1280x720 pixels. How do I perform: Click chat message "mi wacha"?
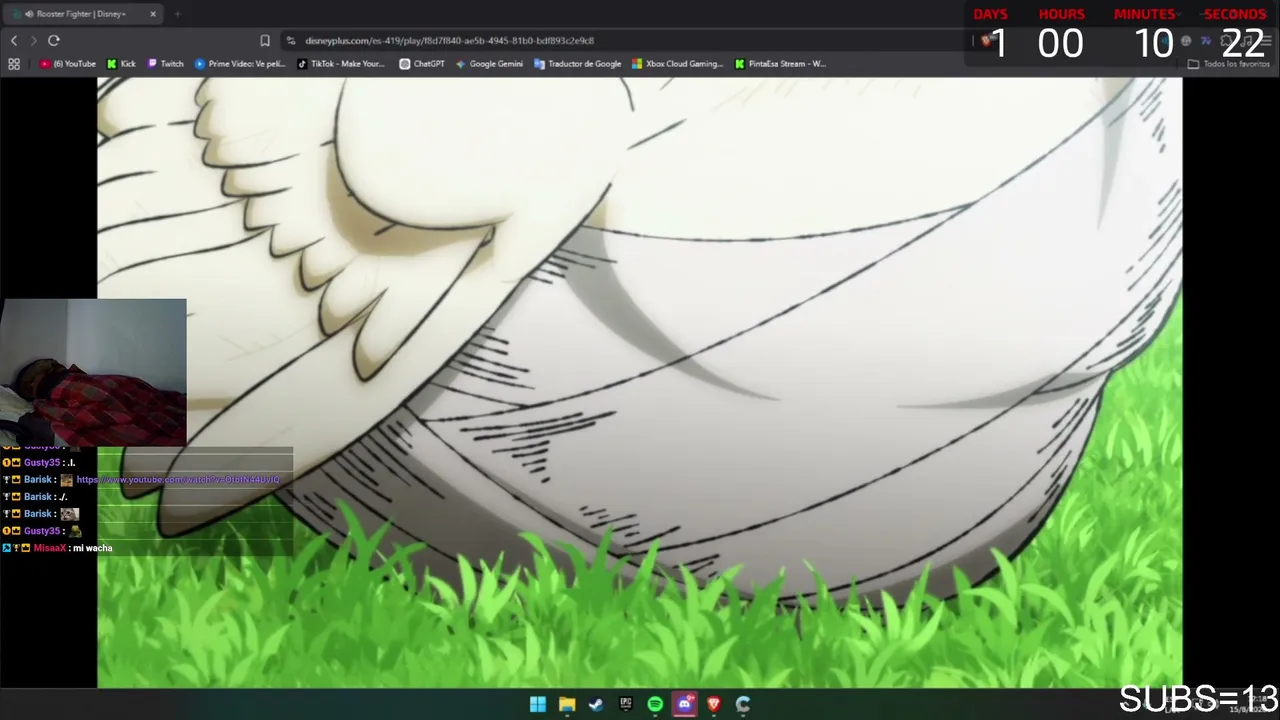92,548
